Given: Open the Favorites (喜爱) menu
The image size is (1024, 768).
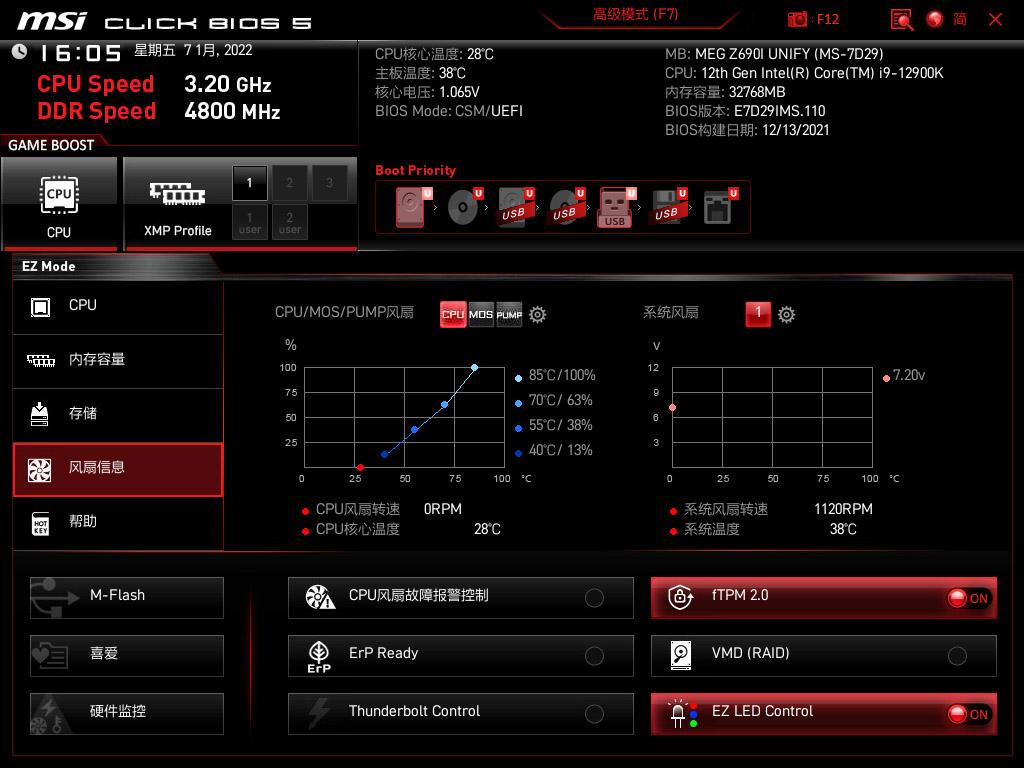Looking at the screenshot, I should point(127,656).
